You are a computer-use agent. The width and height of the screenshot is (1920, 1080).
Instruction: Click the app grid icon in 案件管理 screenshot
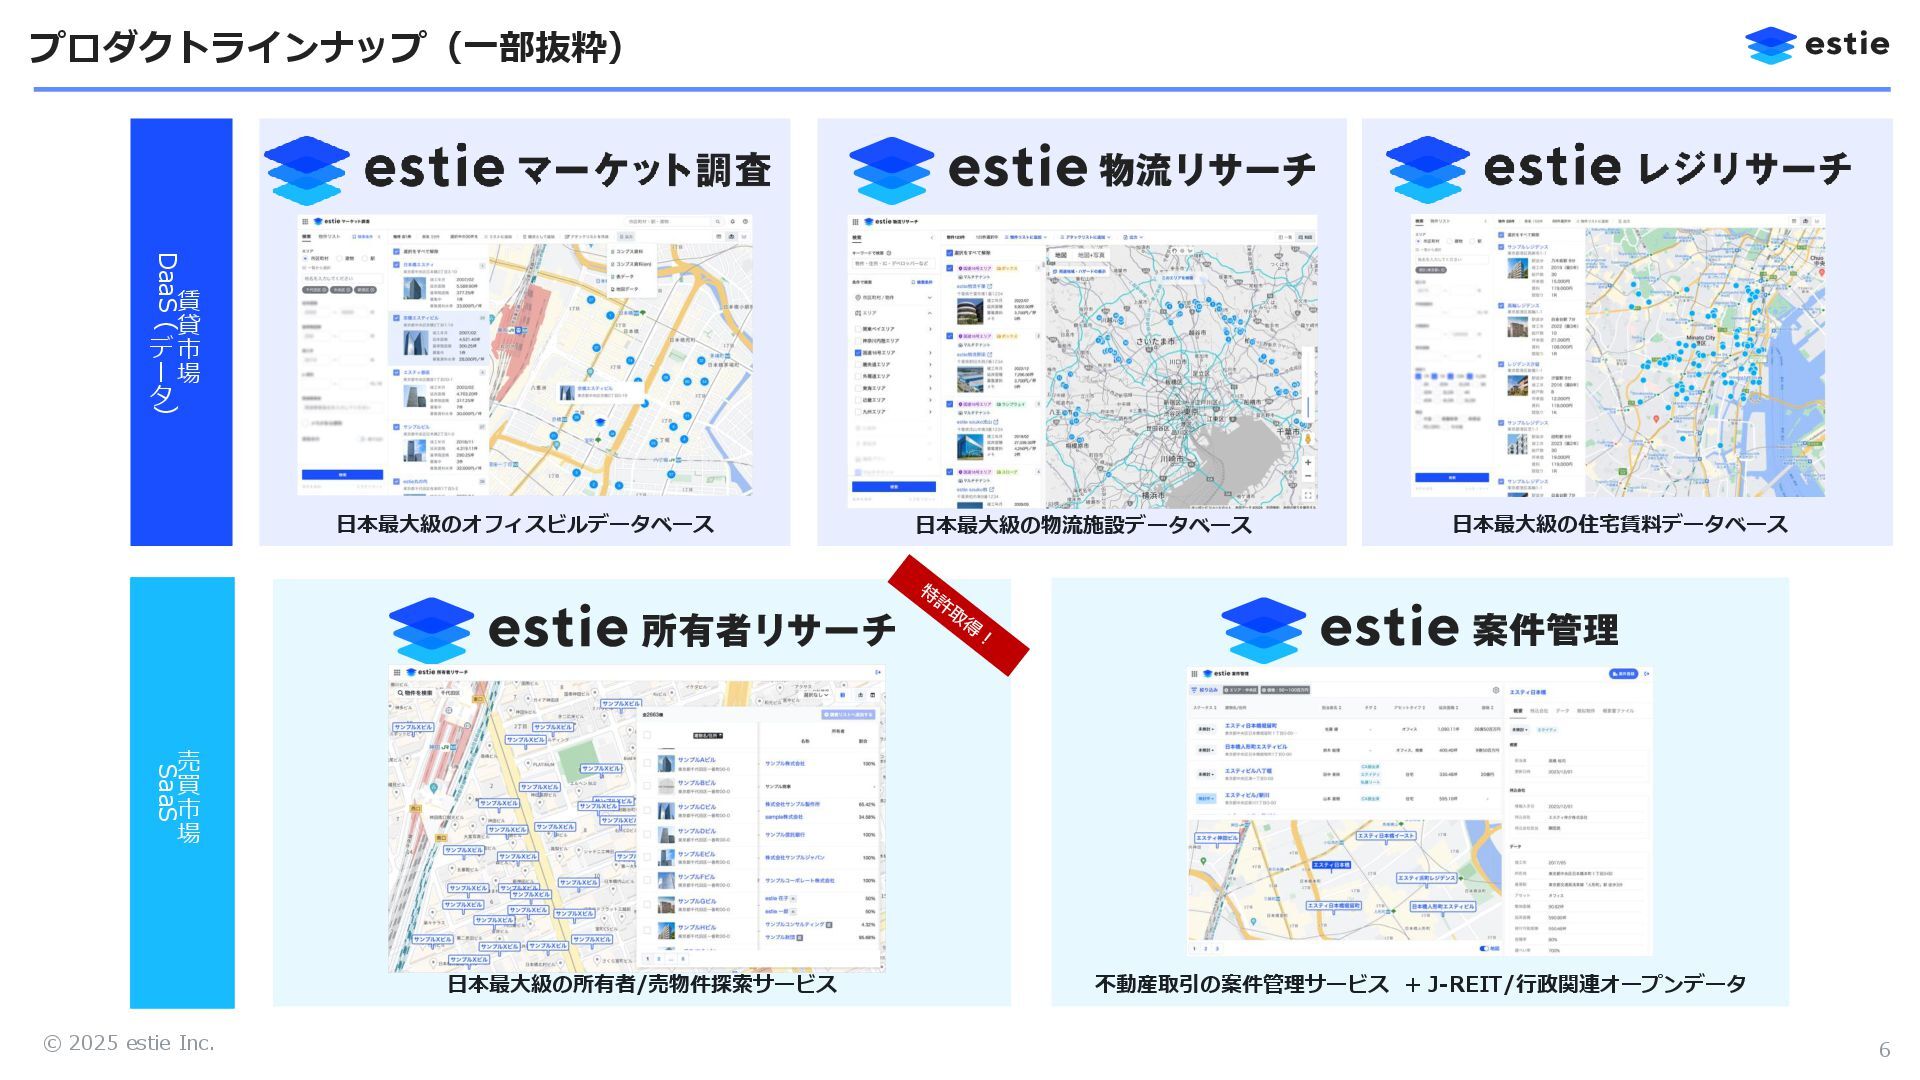click(1195, 674)
